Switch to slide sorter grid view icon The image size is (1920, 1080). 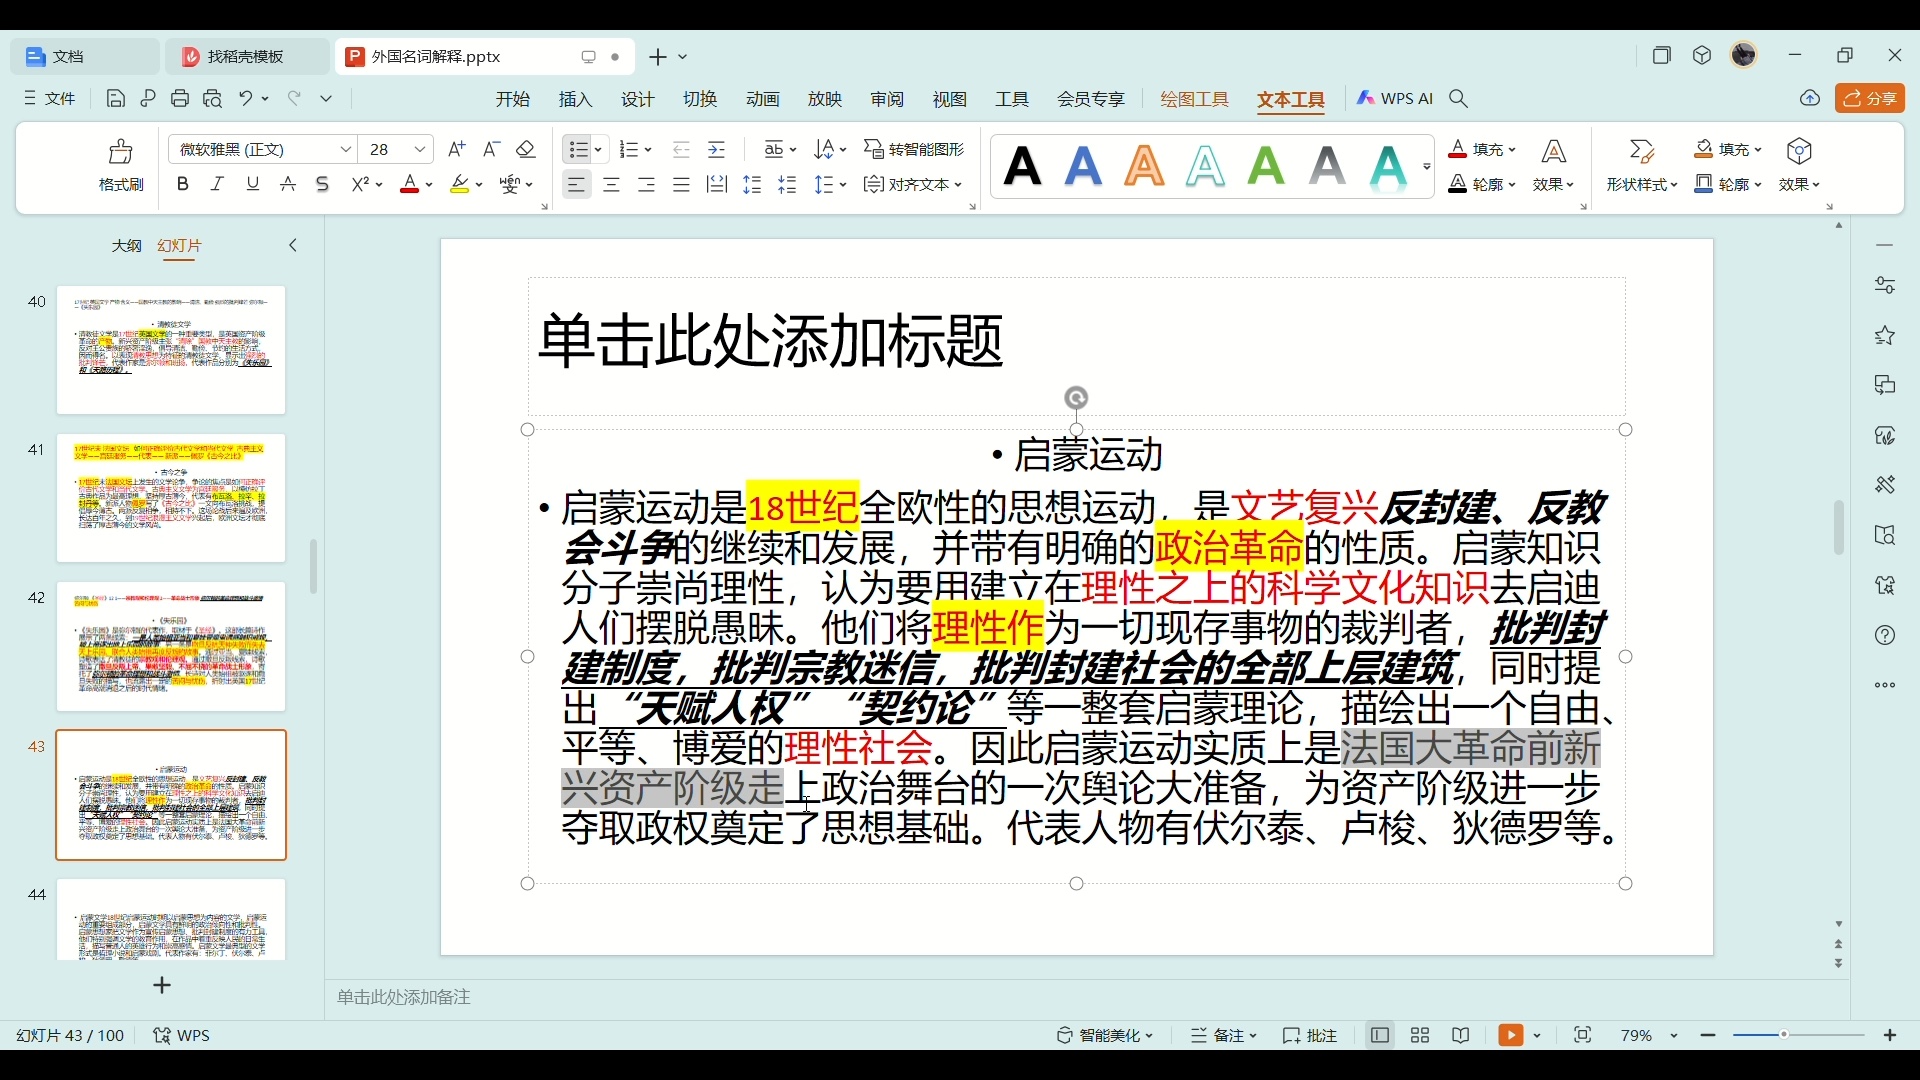(x=1421, y=1036)
